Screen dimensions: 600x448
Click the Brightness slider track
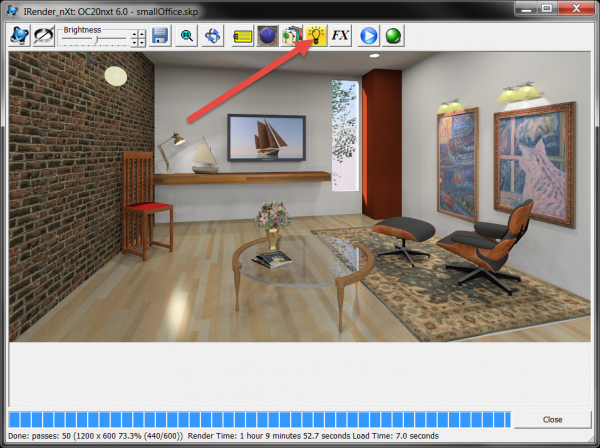(95, 38)
